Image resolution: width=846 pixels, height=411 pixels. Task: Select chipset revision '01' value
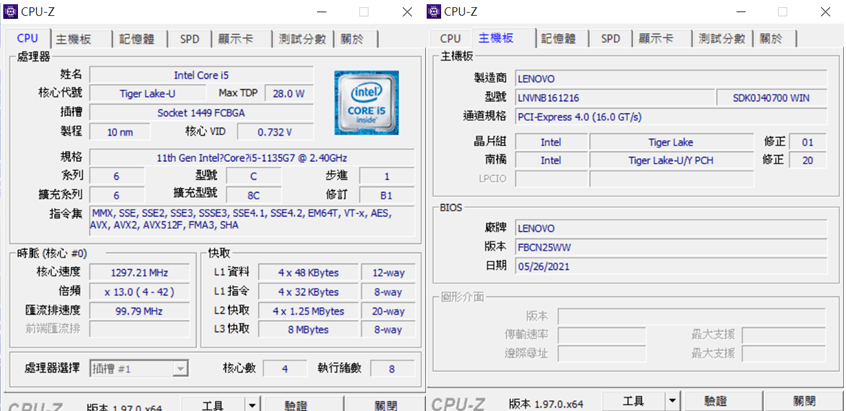(x=807, y=142)
